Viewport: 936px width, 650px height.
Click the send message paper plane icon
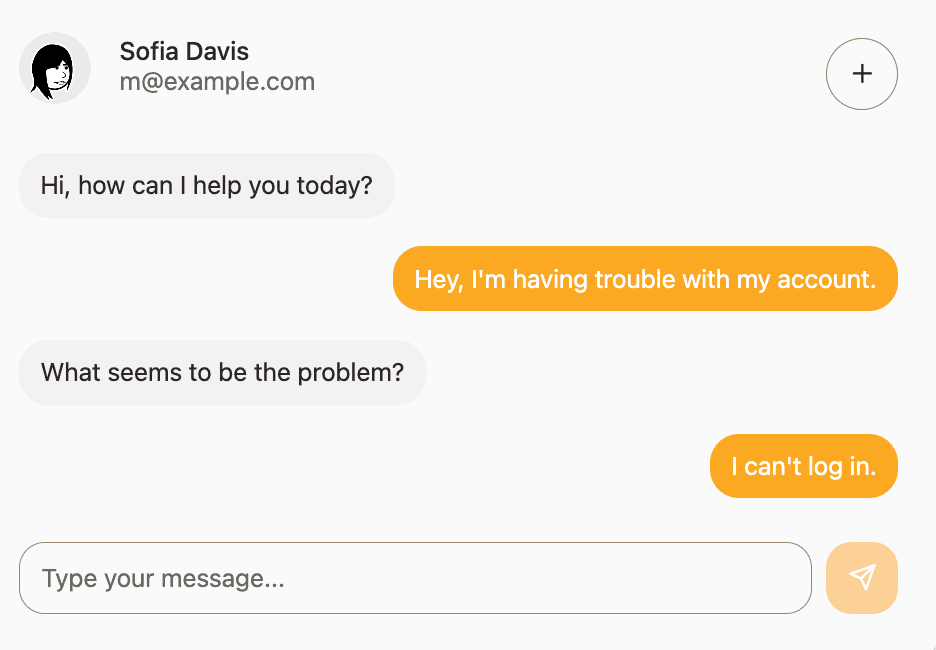tap(862, 577)
